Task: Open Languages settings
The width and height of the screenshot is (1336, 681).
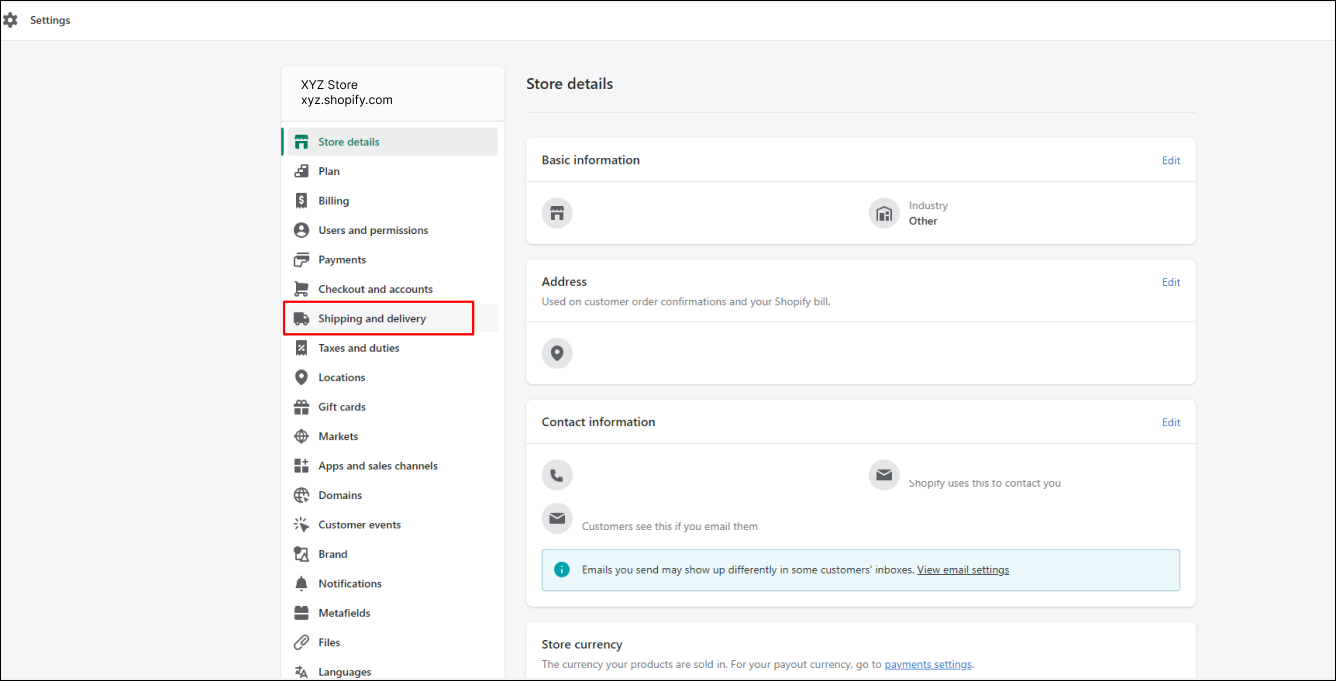Action: (x=390, y=671)
